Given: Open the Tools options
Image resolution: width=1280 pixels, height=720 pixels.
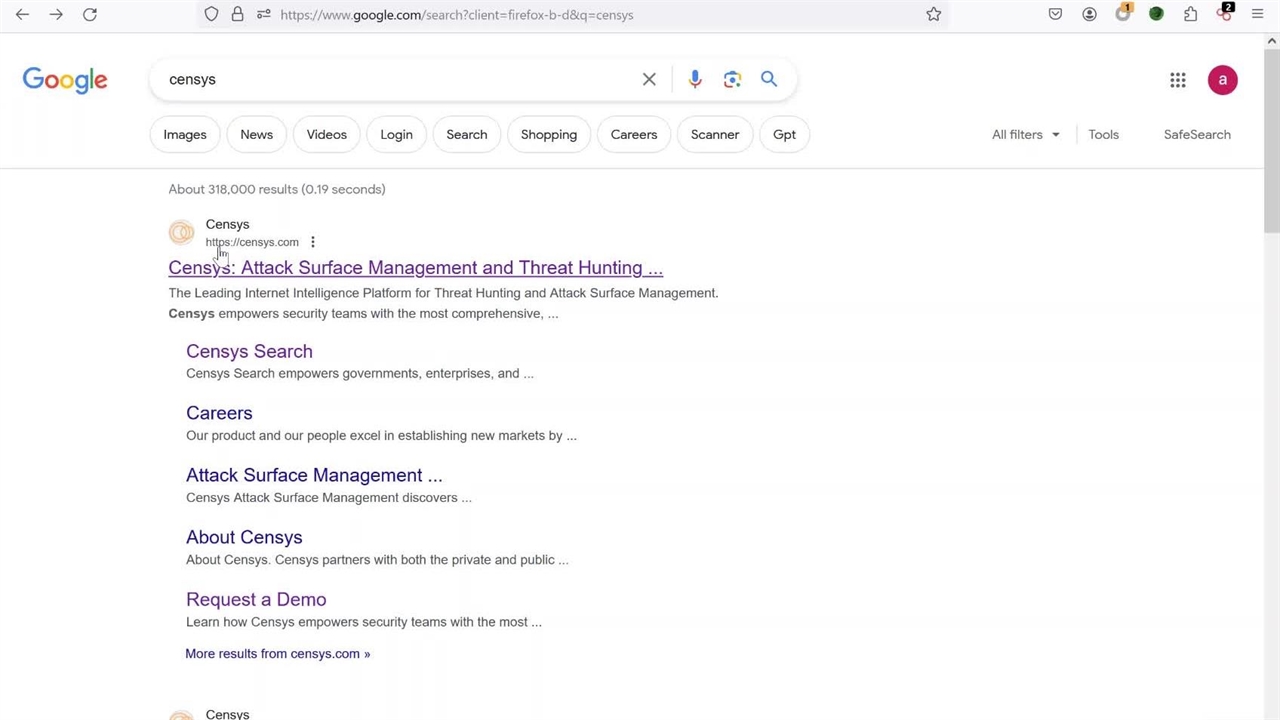Looking at the screenshot, I should point(1103,134).
